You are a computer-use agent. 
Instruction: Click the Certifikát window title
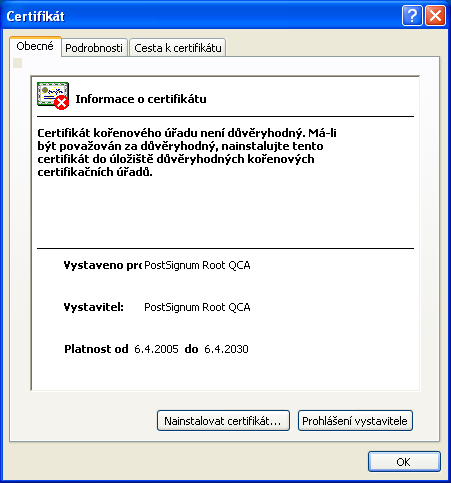click(x=35, y=16)
